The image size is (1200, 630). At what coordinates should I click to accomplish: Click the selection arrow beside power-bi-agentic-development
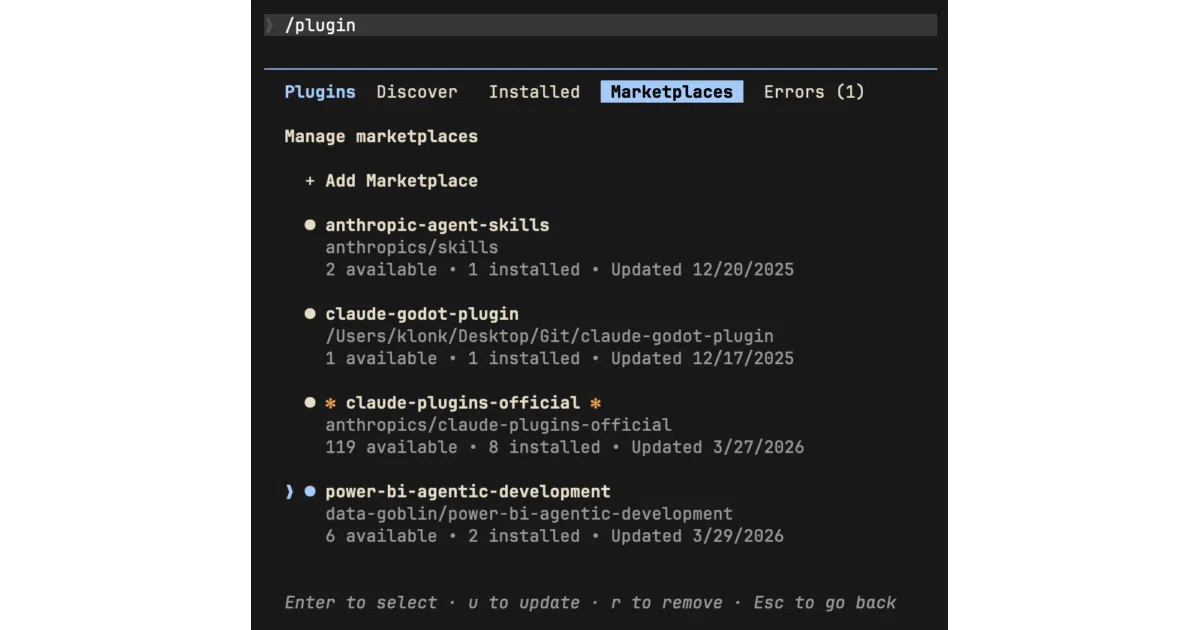click(x=289, y=492)
